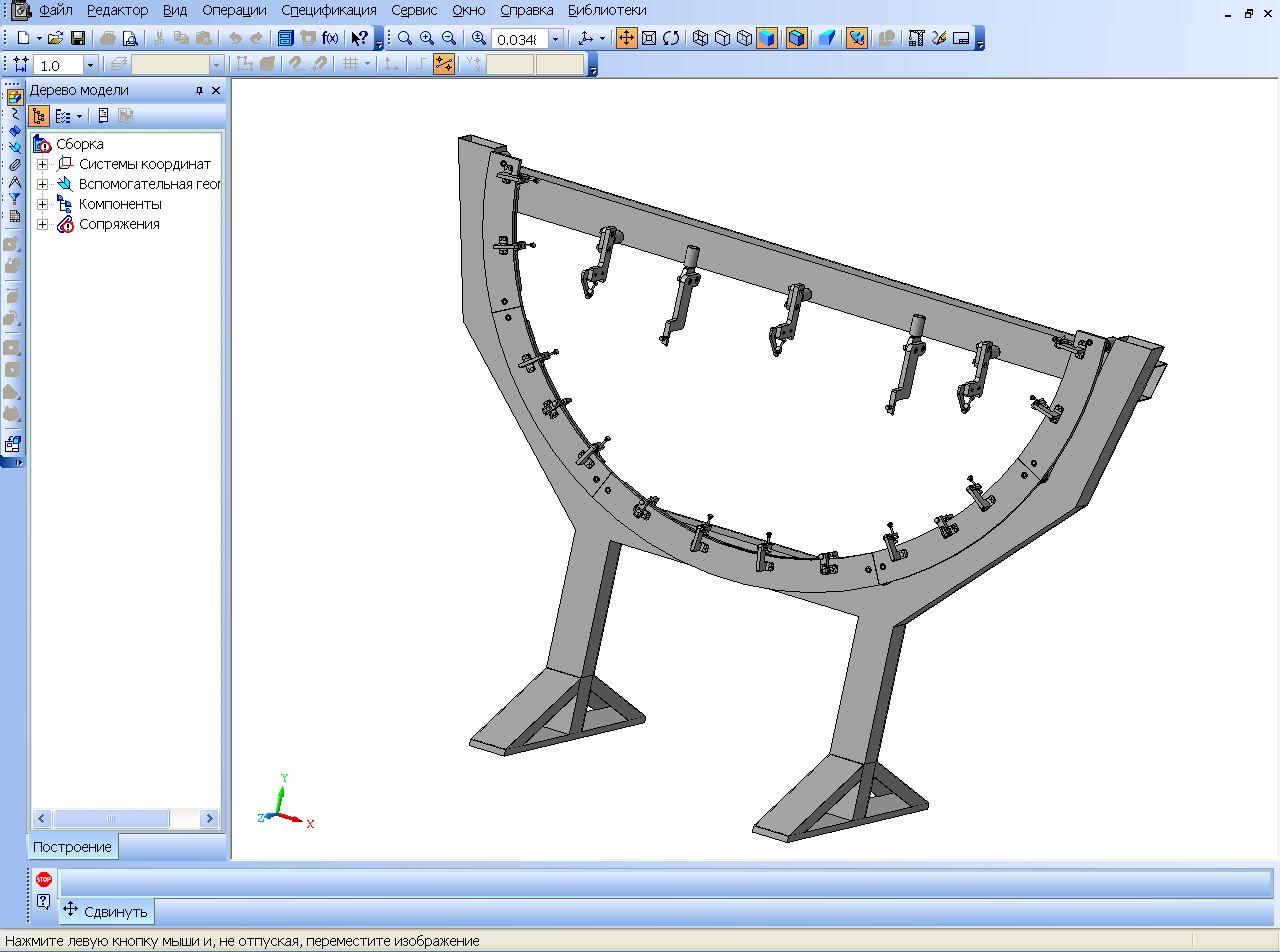Switch to the Построение tab
The height and width of the screenshot is (952, 1280).
tap(72, 847)
